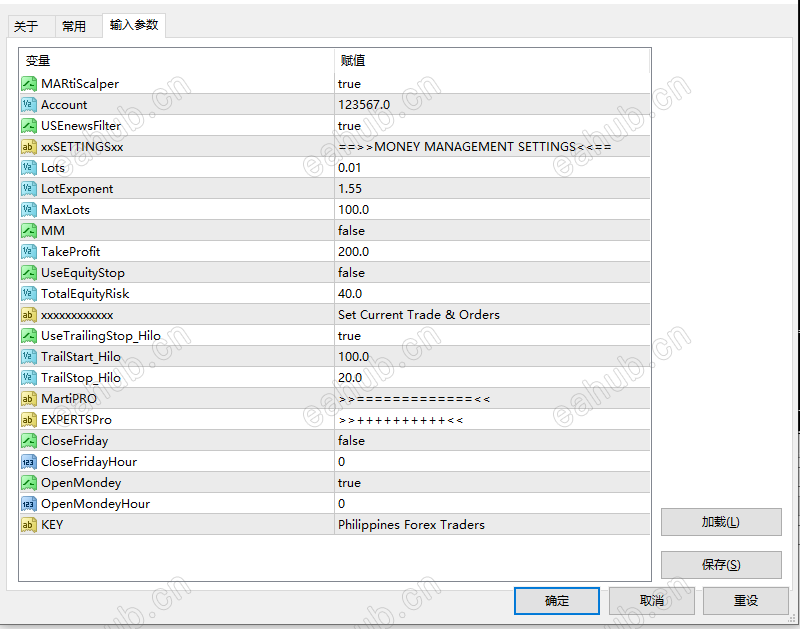Click the TrailStart_Hilo value 100.0
This screenshot has height=629, width=800.
(354, 357)
